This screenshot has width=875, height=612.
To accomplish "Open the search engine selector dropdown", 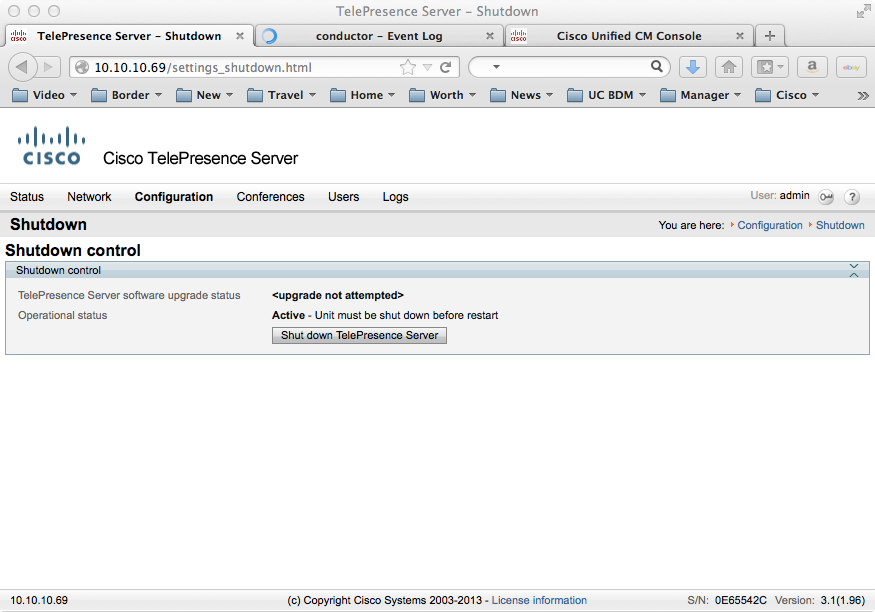I will 496,67.
